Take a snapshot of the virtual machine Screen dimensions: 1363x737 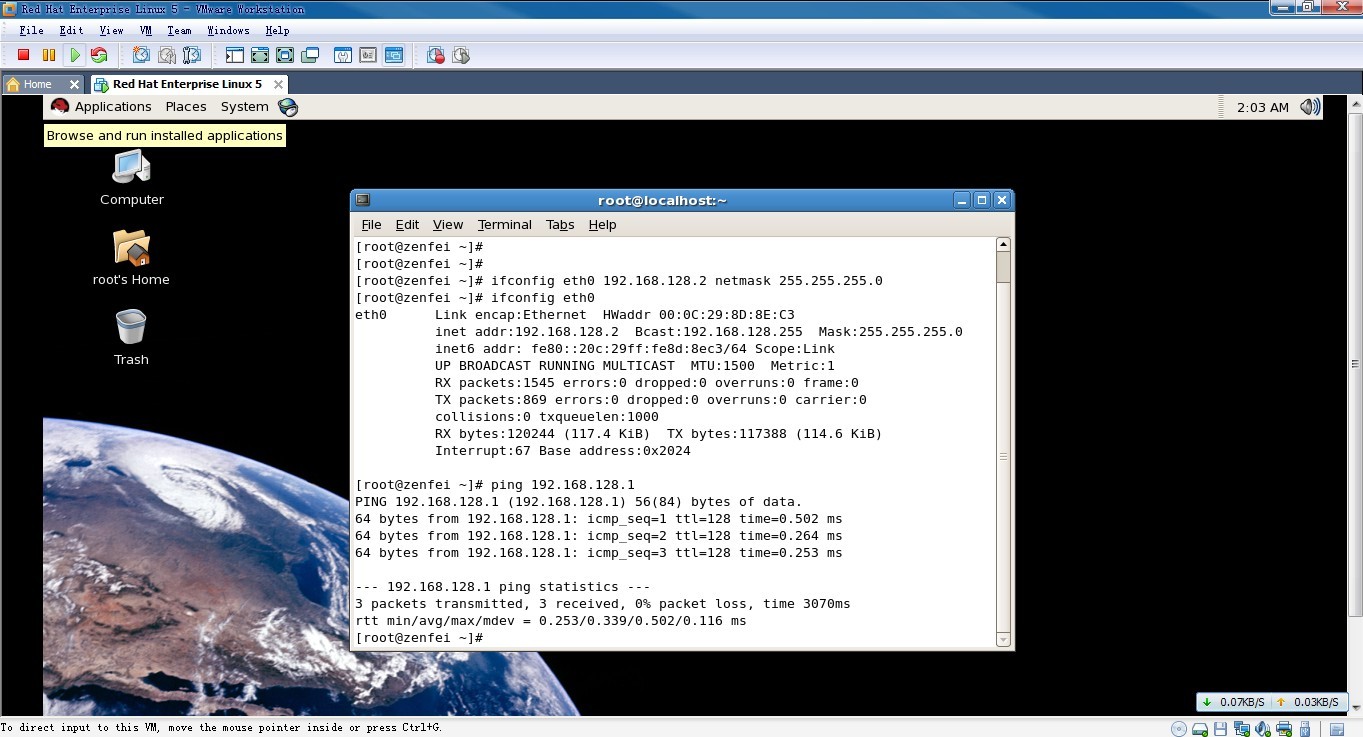point(141,55)
